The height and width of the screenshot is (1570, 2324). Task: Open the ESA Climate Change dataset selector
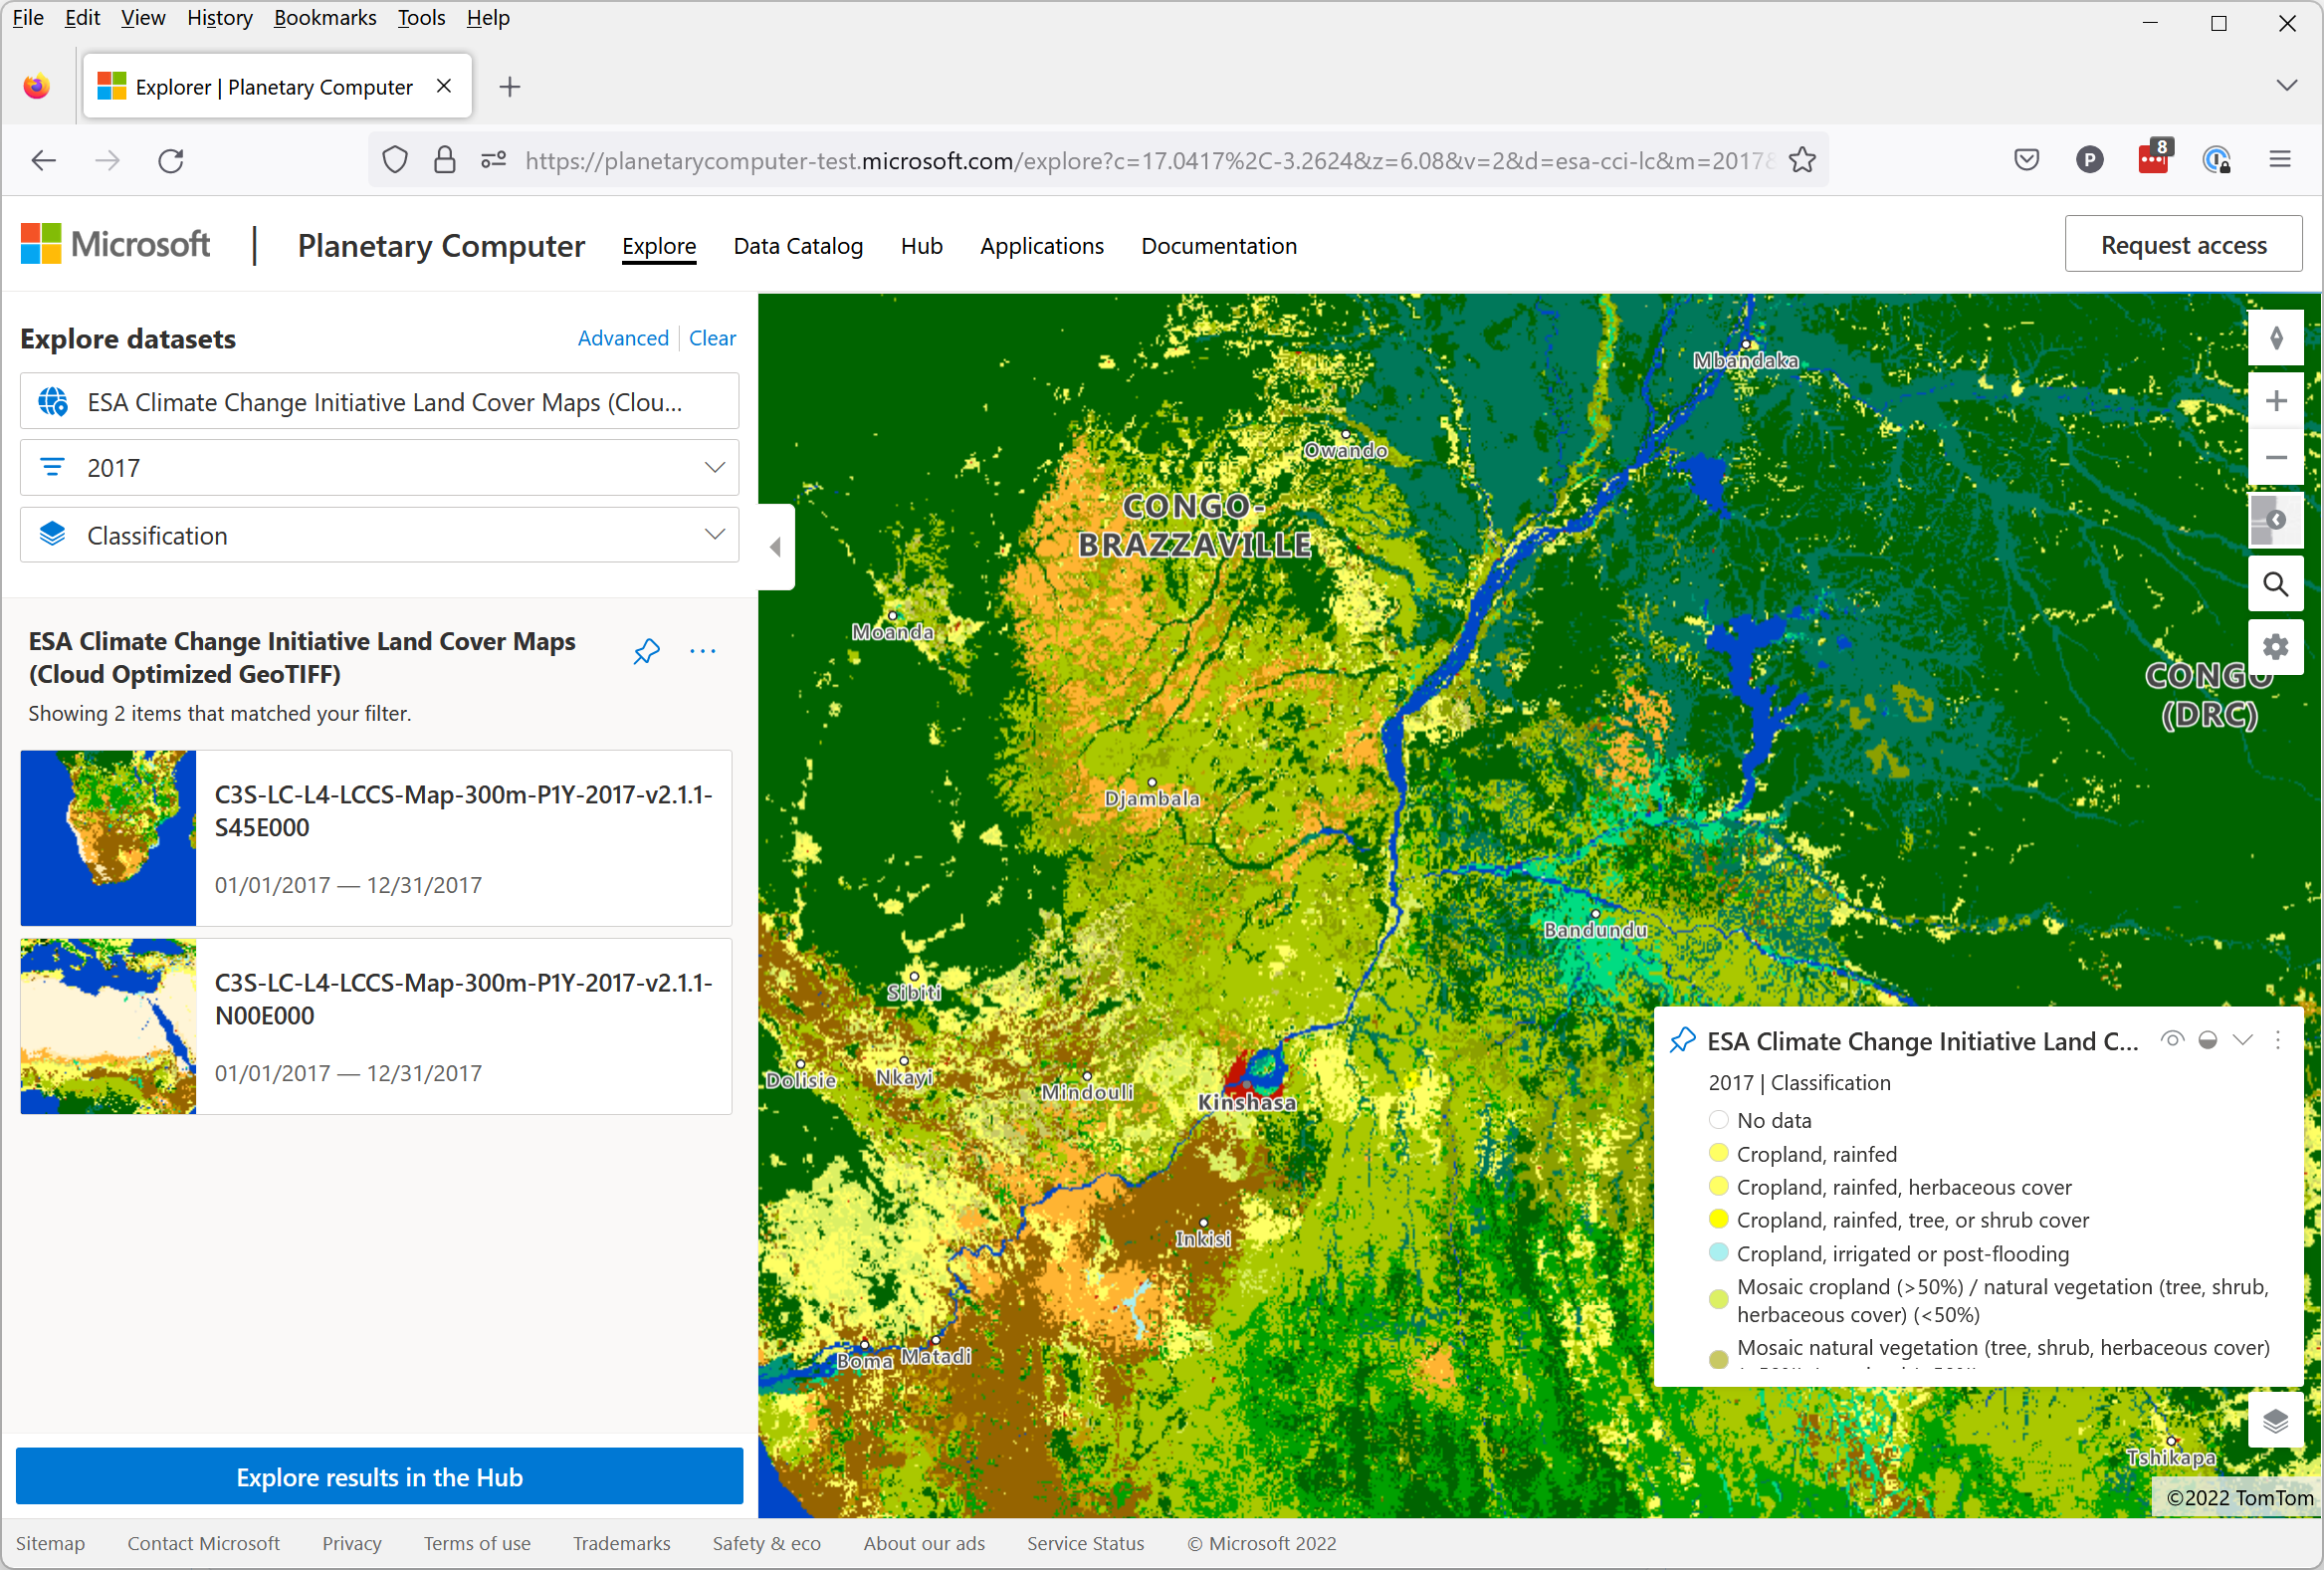tap(379, 402)
